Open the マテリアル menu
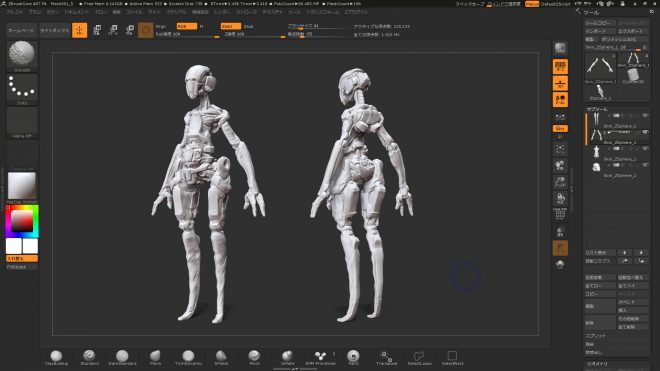 coord(176,12)
